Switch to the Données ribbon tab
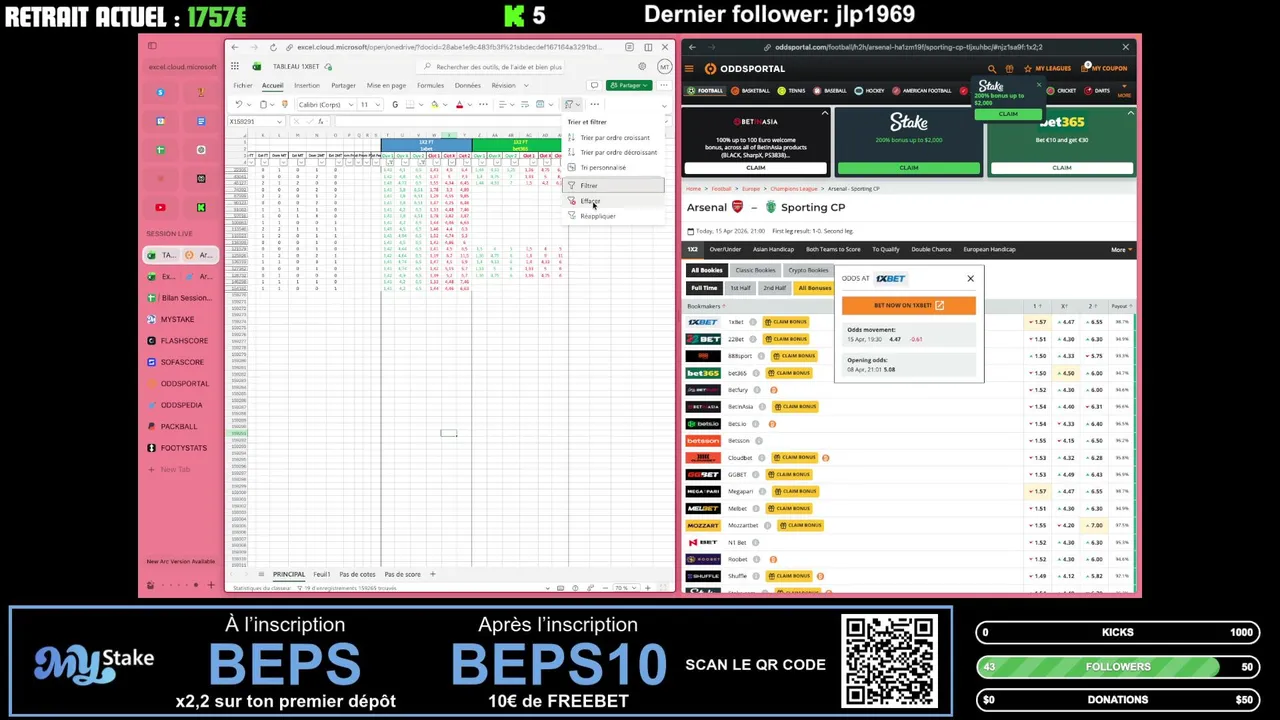Screen dimensions: 1280x720 [x=467, y=85]
